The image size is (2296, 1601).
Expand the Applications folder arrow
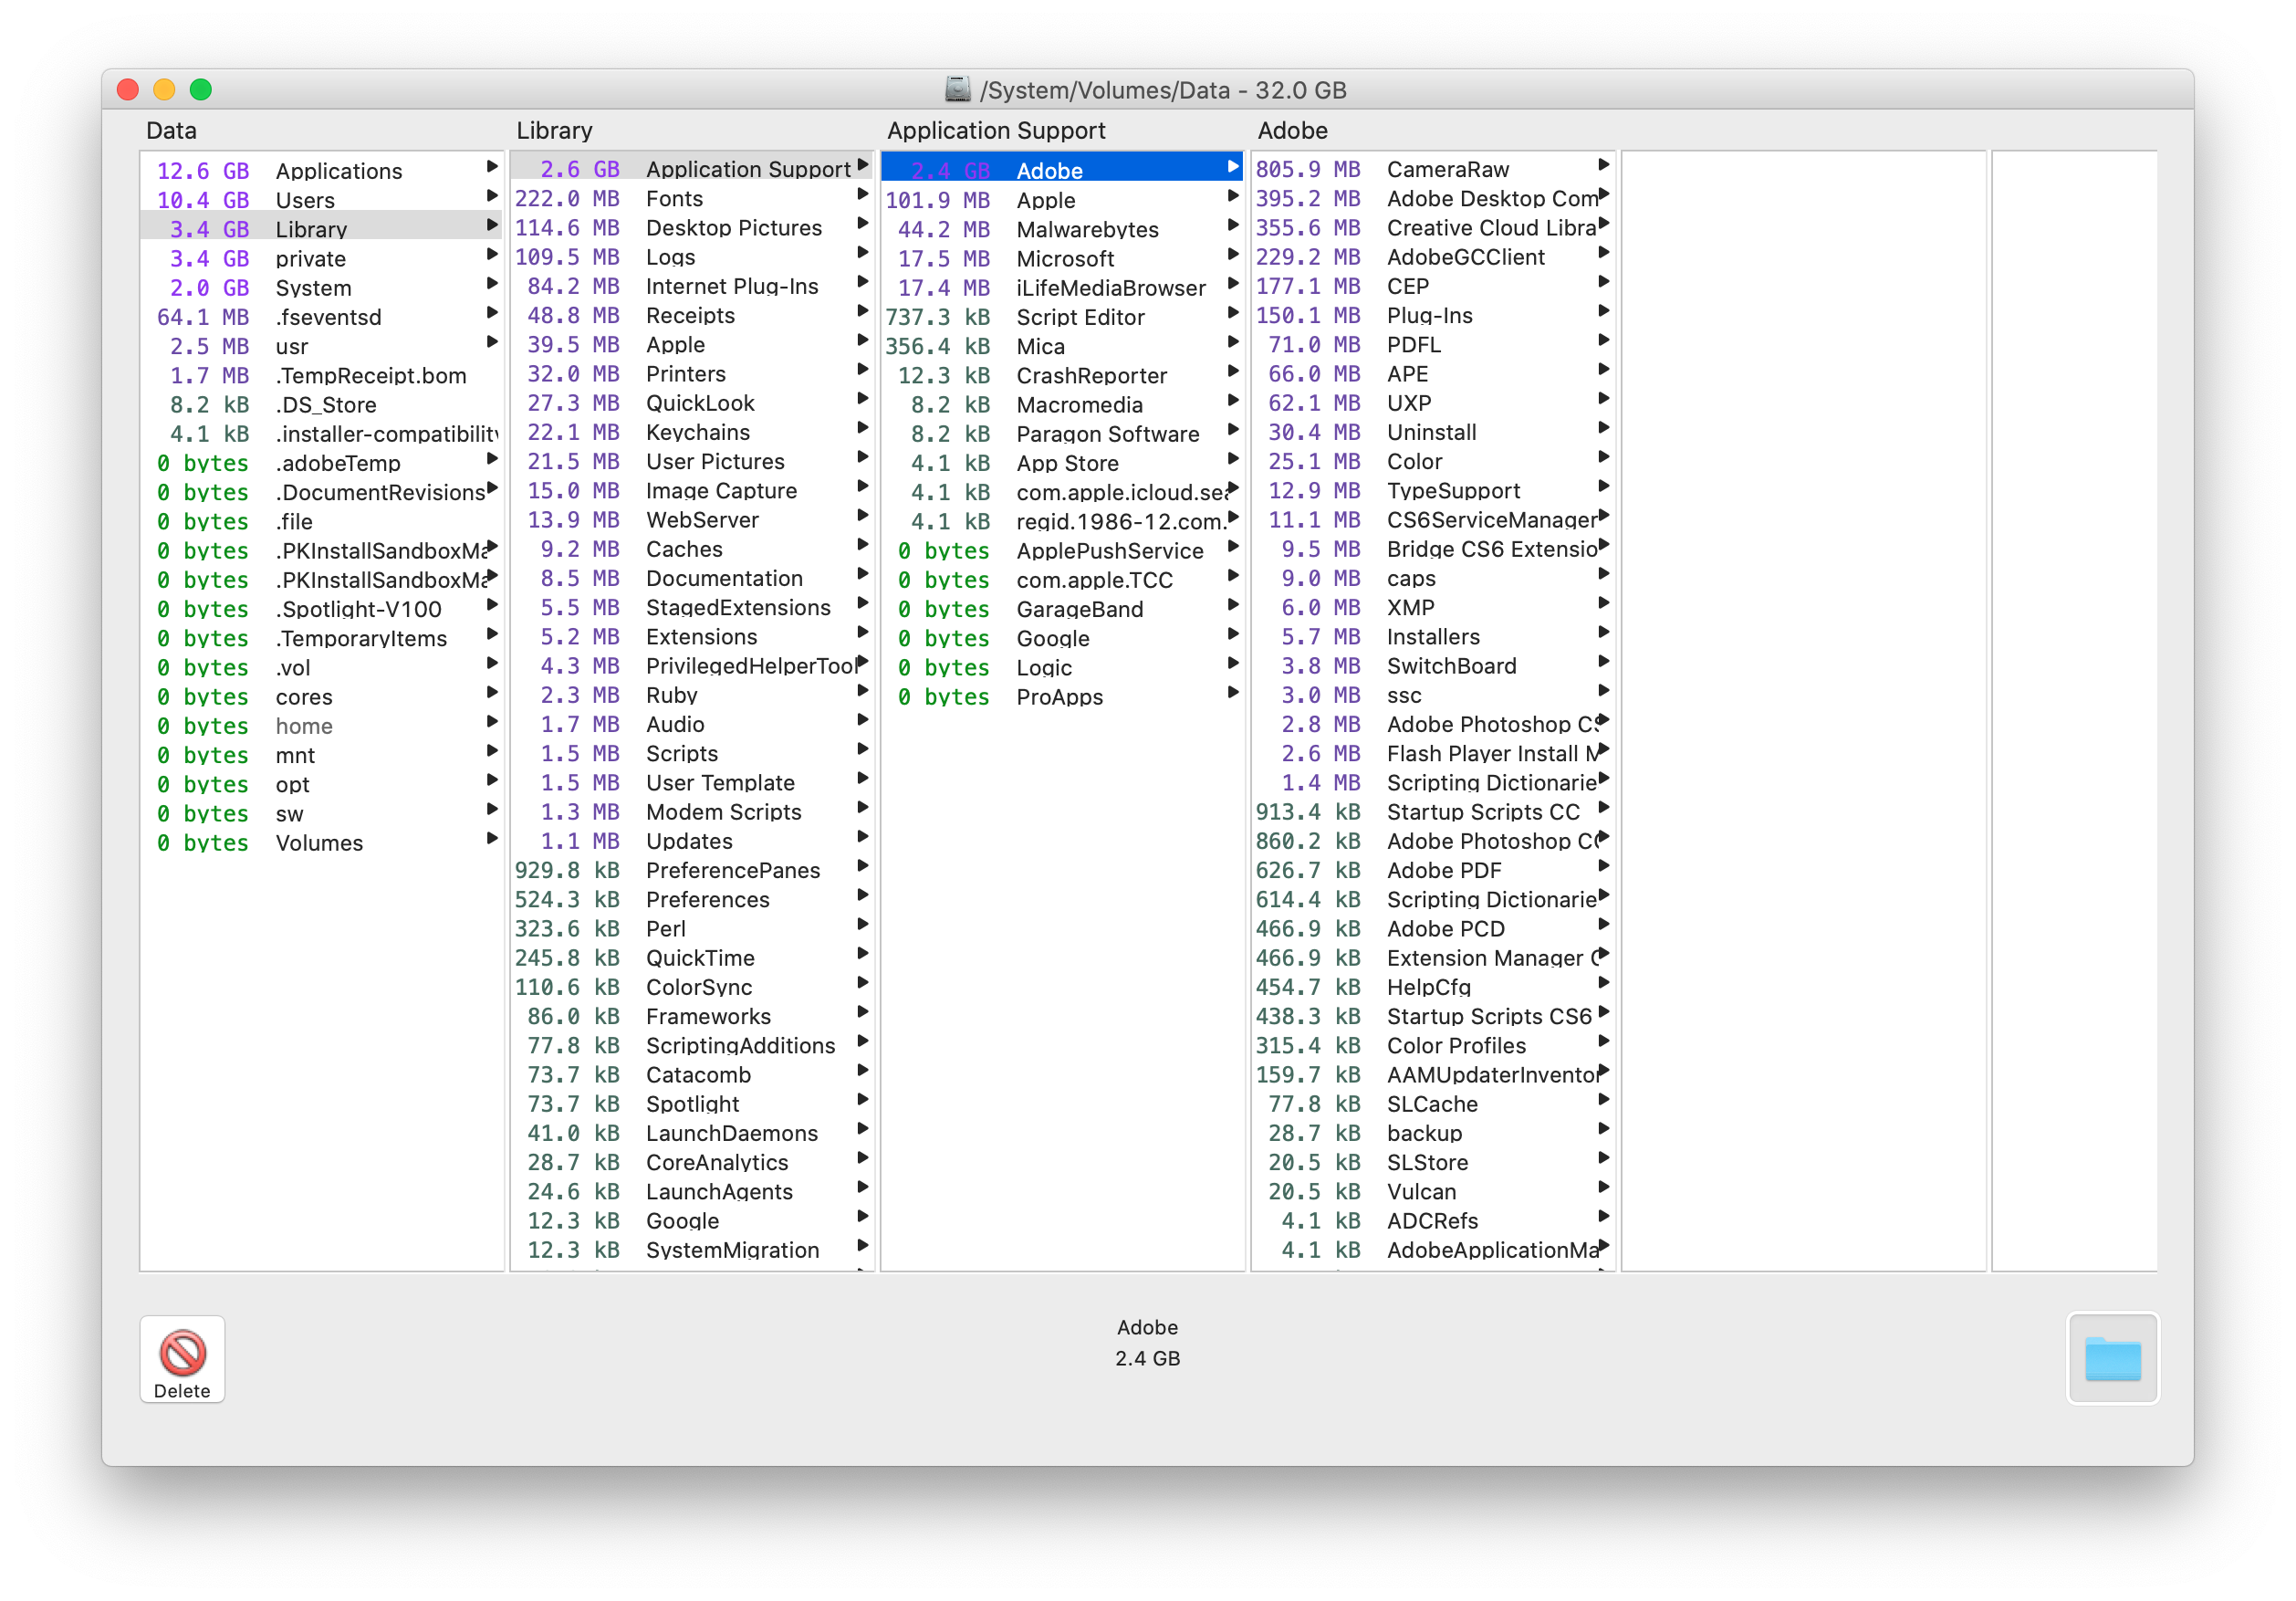coord(492,166)
